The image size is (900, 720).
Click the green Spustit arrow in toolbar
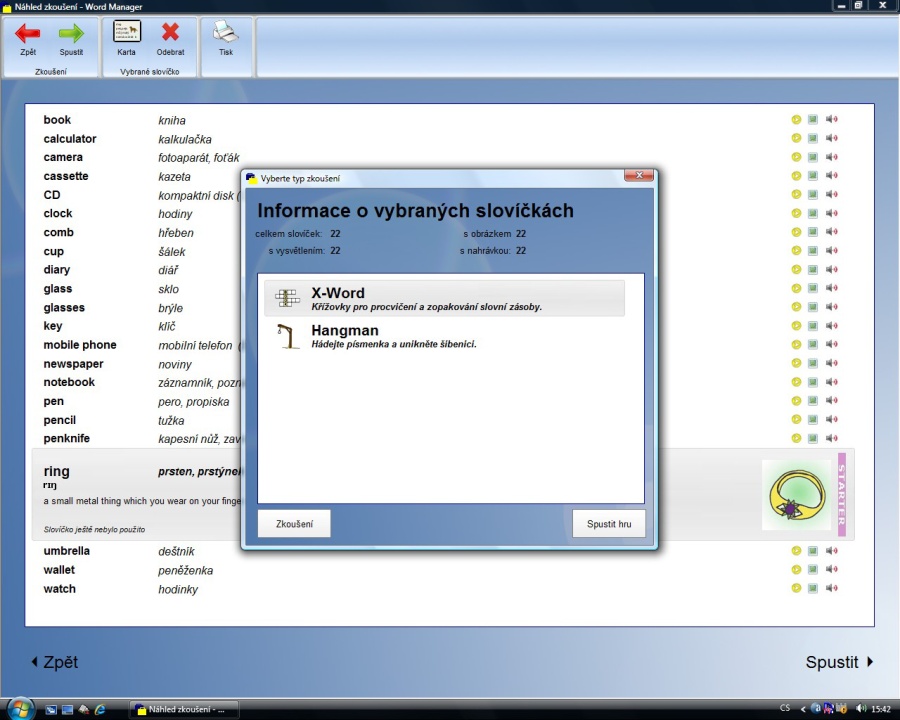[x=71, y=34]
